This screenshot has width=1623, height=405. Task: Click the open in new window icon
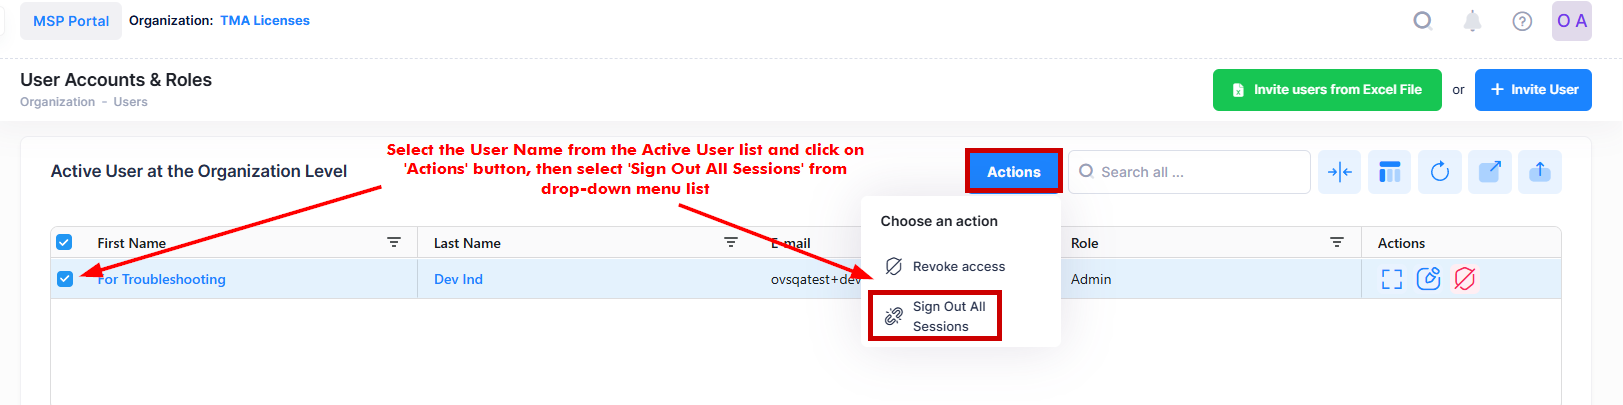coord(1489,172)
